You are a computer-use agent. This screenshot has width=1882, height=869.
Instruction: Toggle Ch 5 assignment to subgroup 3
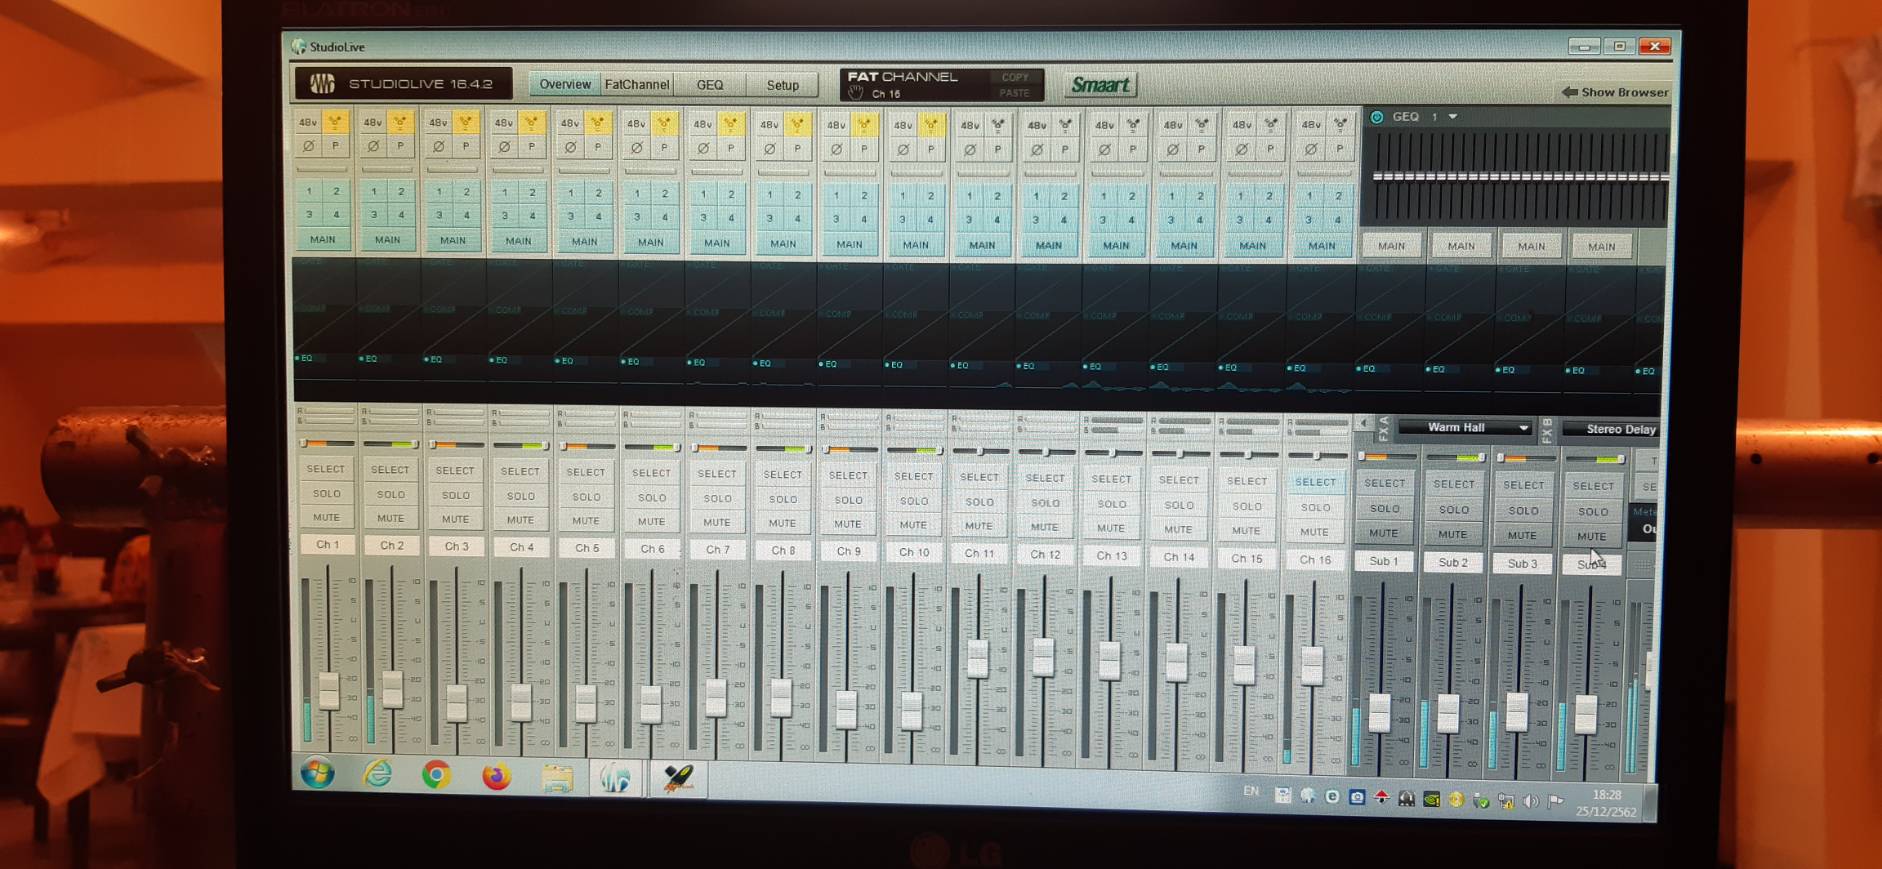571,216
